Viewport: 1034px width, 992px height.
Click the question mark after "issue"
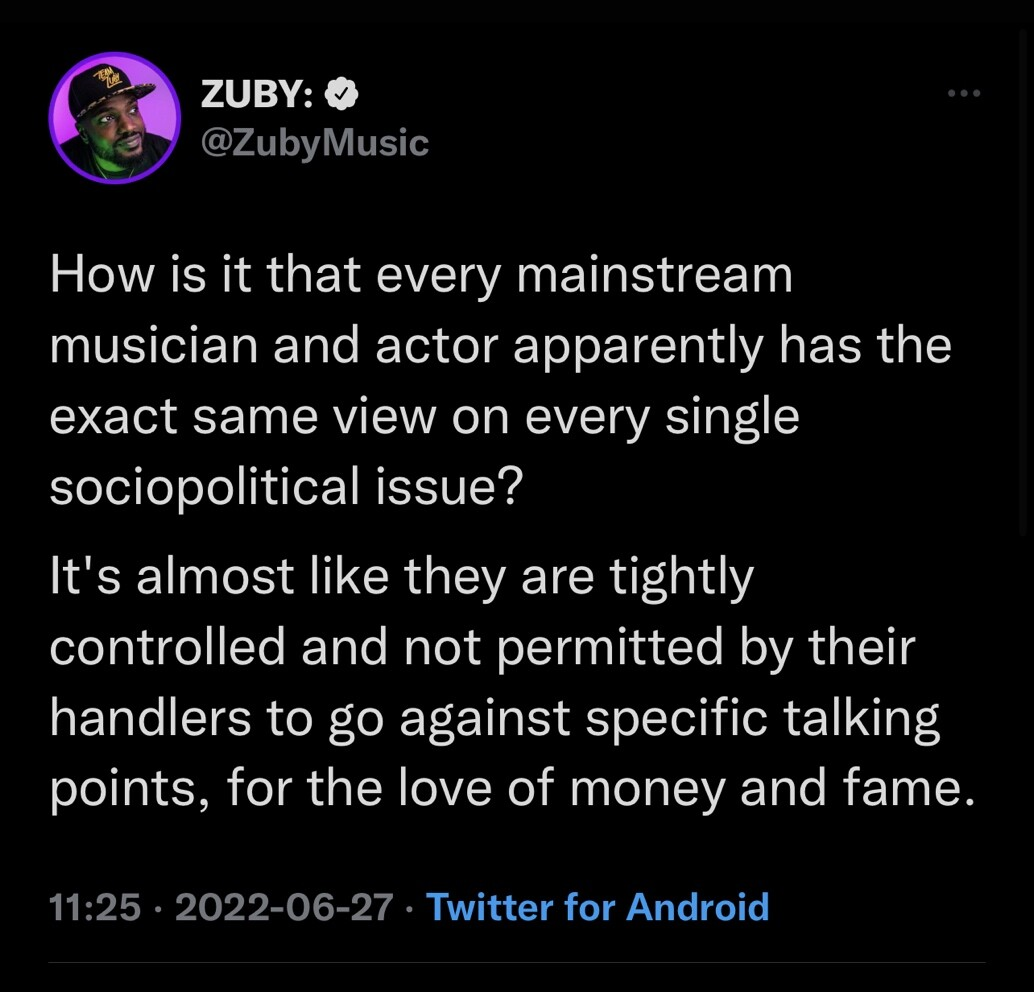511,488
